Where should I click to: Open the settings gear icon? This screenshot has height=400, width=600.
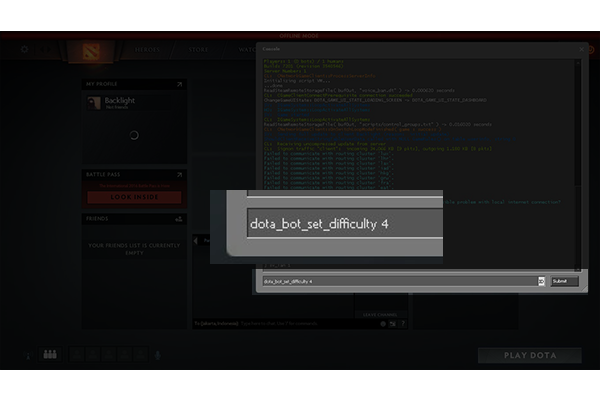coord(24,49)
